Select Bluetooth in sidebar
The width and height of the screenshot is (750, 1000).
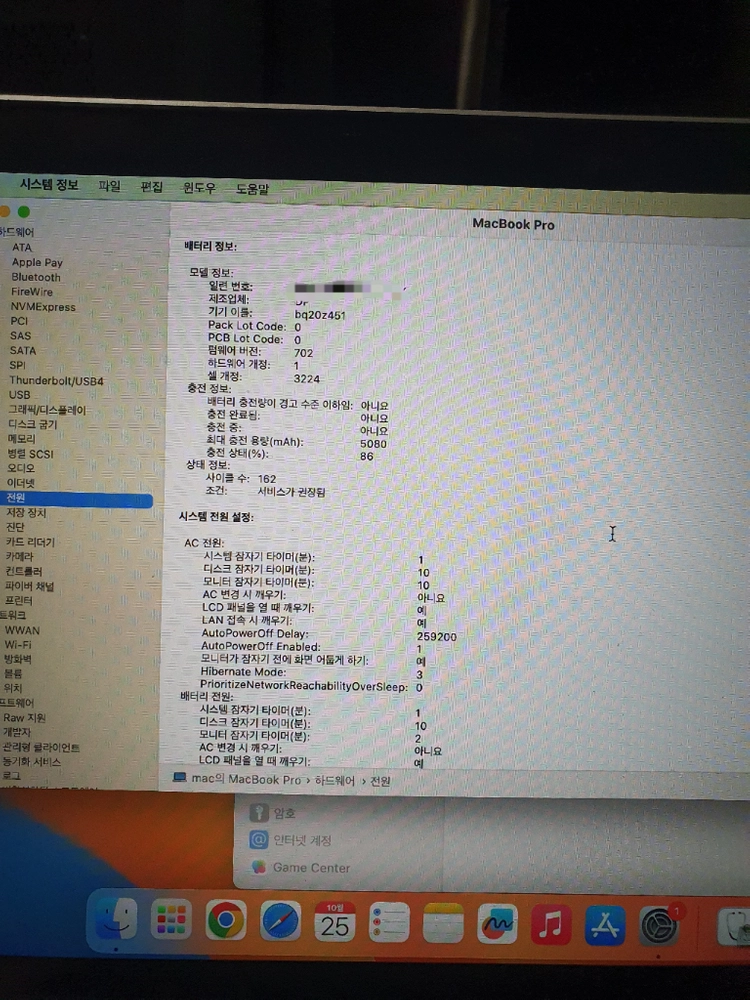pyautogui.click(x=36, y=277)
